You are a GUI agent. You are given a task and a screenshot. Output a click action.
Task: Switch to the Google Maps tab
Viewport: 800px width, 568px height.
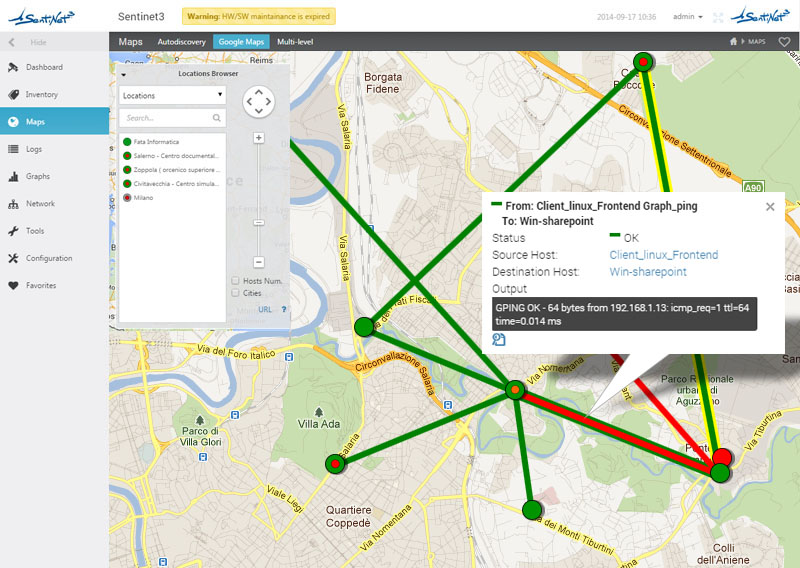click(241, 42)
